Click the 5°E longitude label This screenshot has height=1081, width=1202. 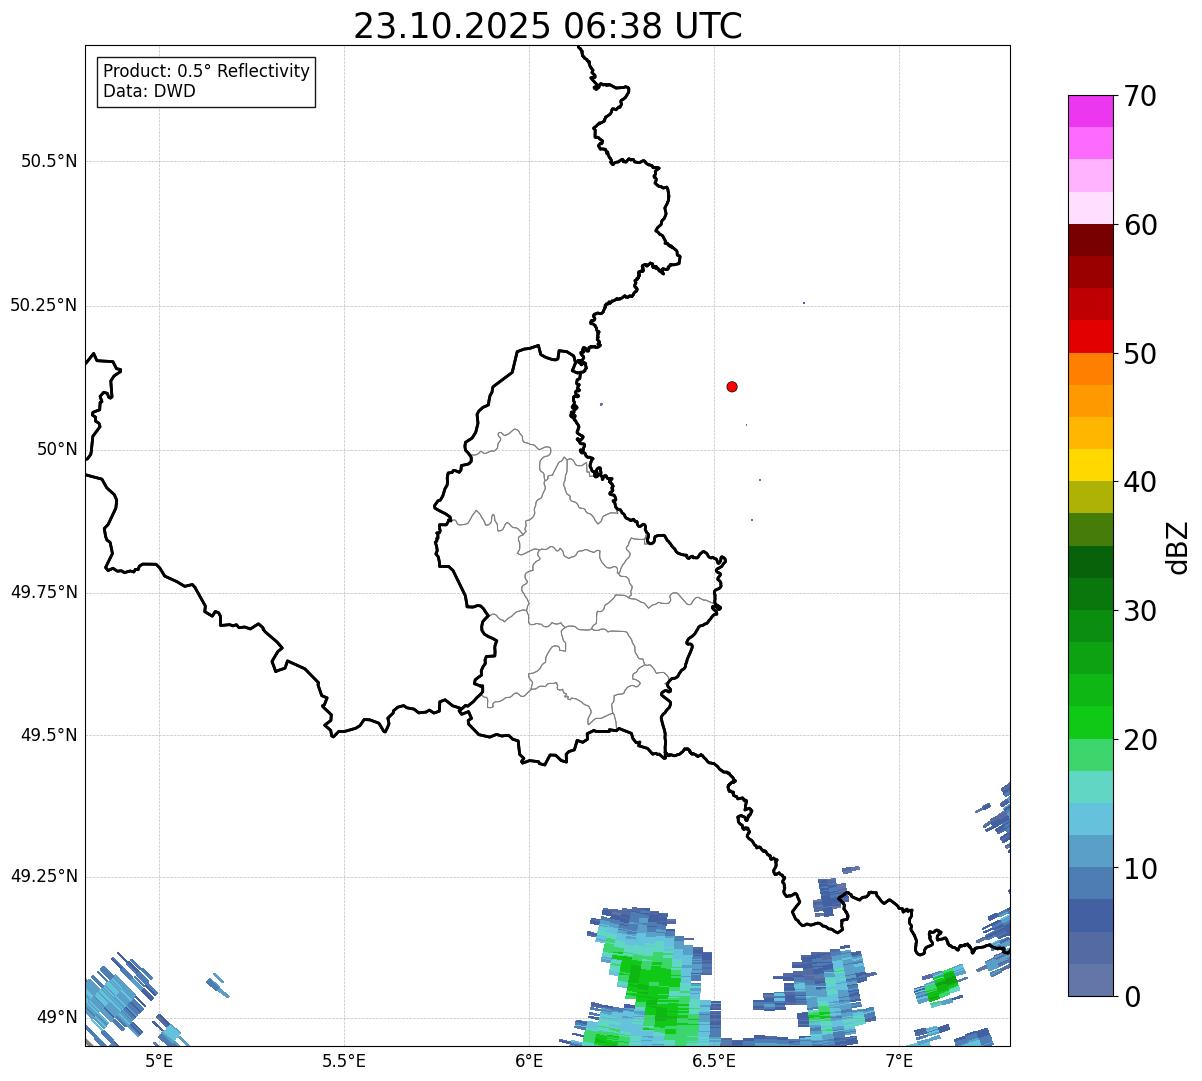coord(159,1060)
